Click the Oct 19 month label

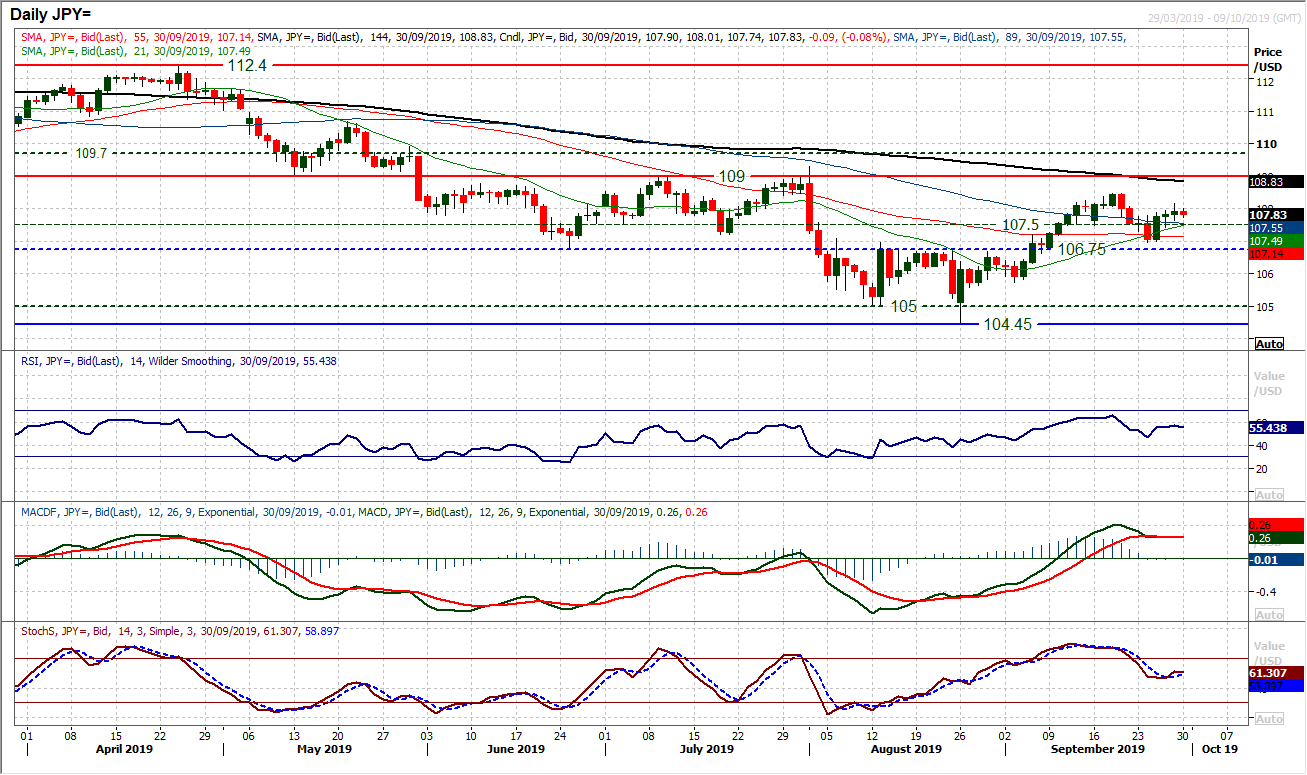[1220, 749]
